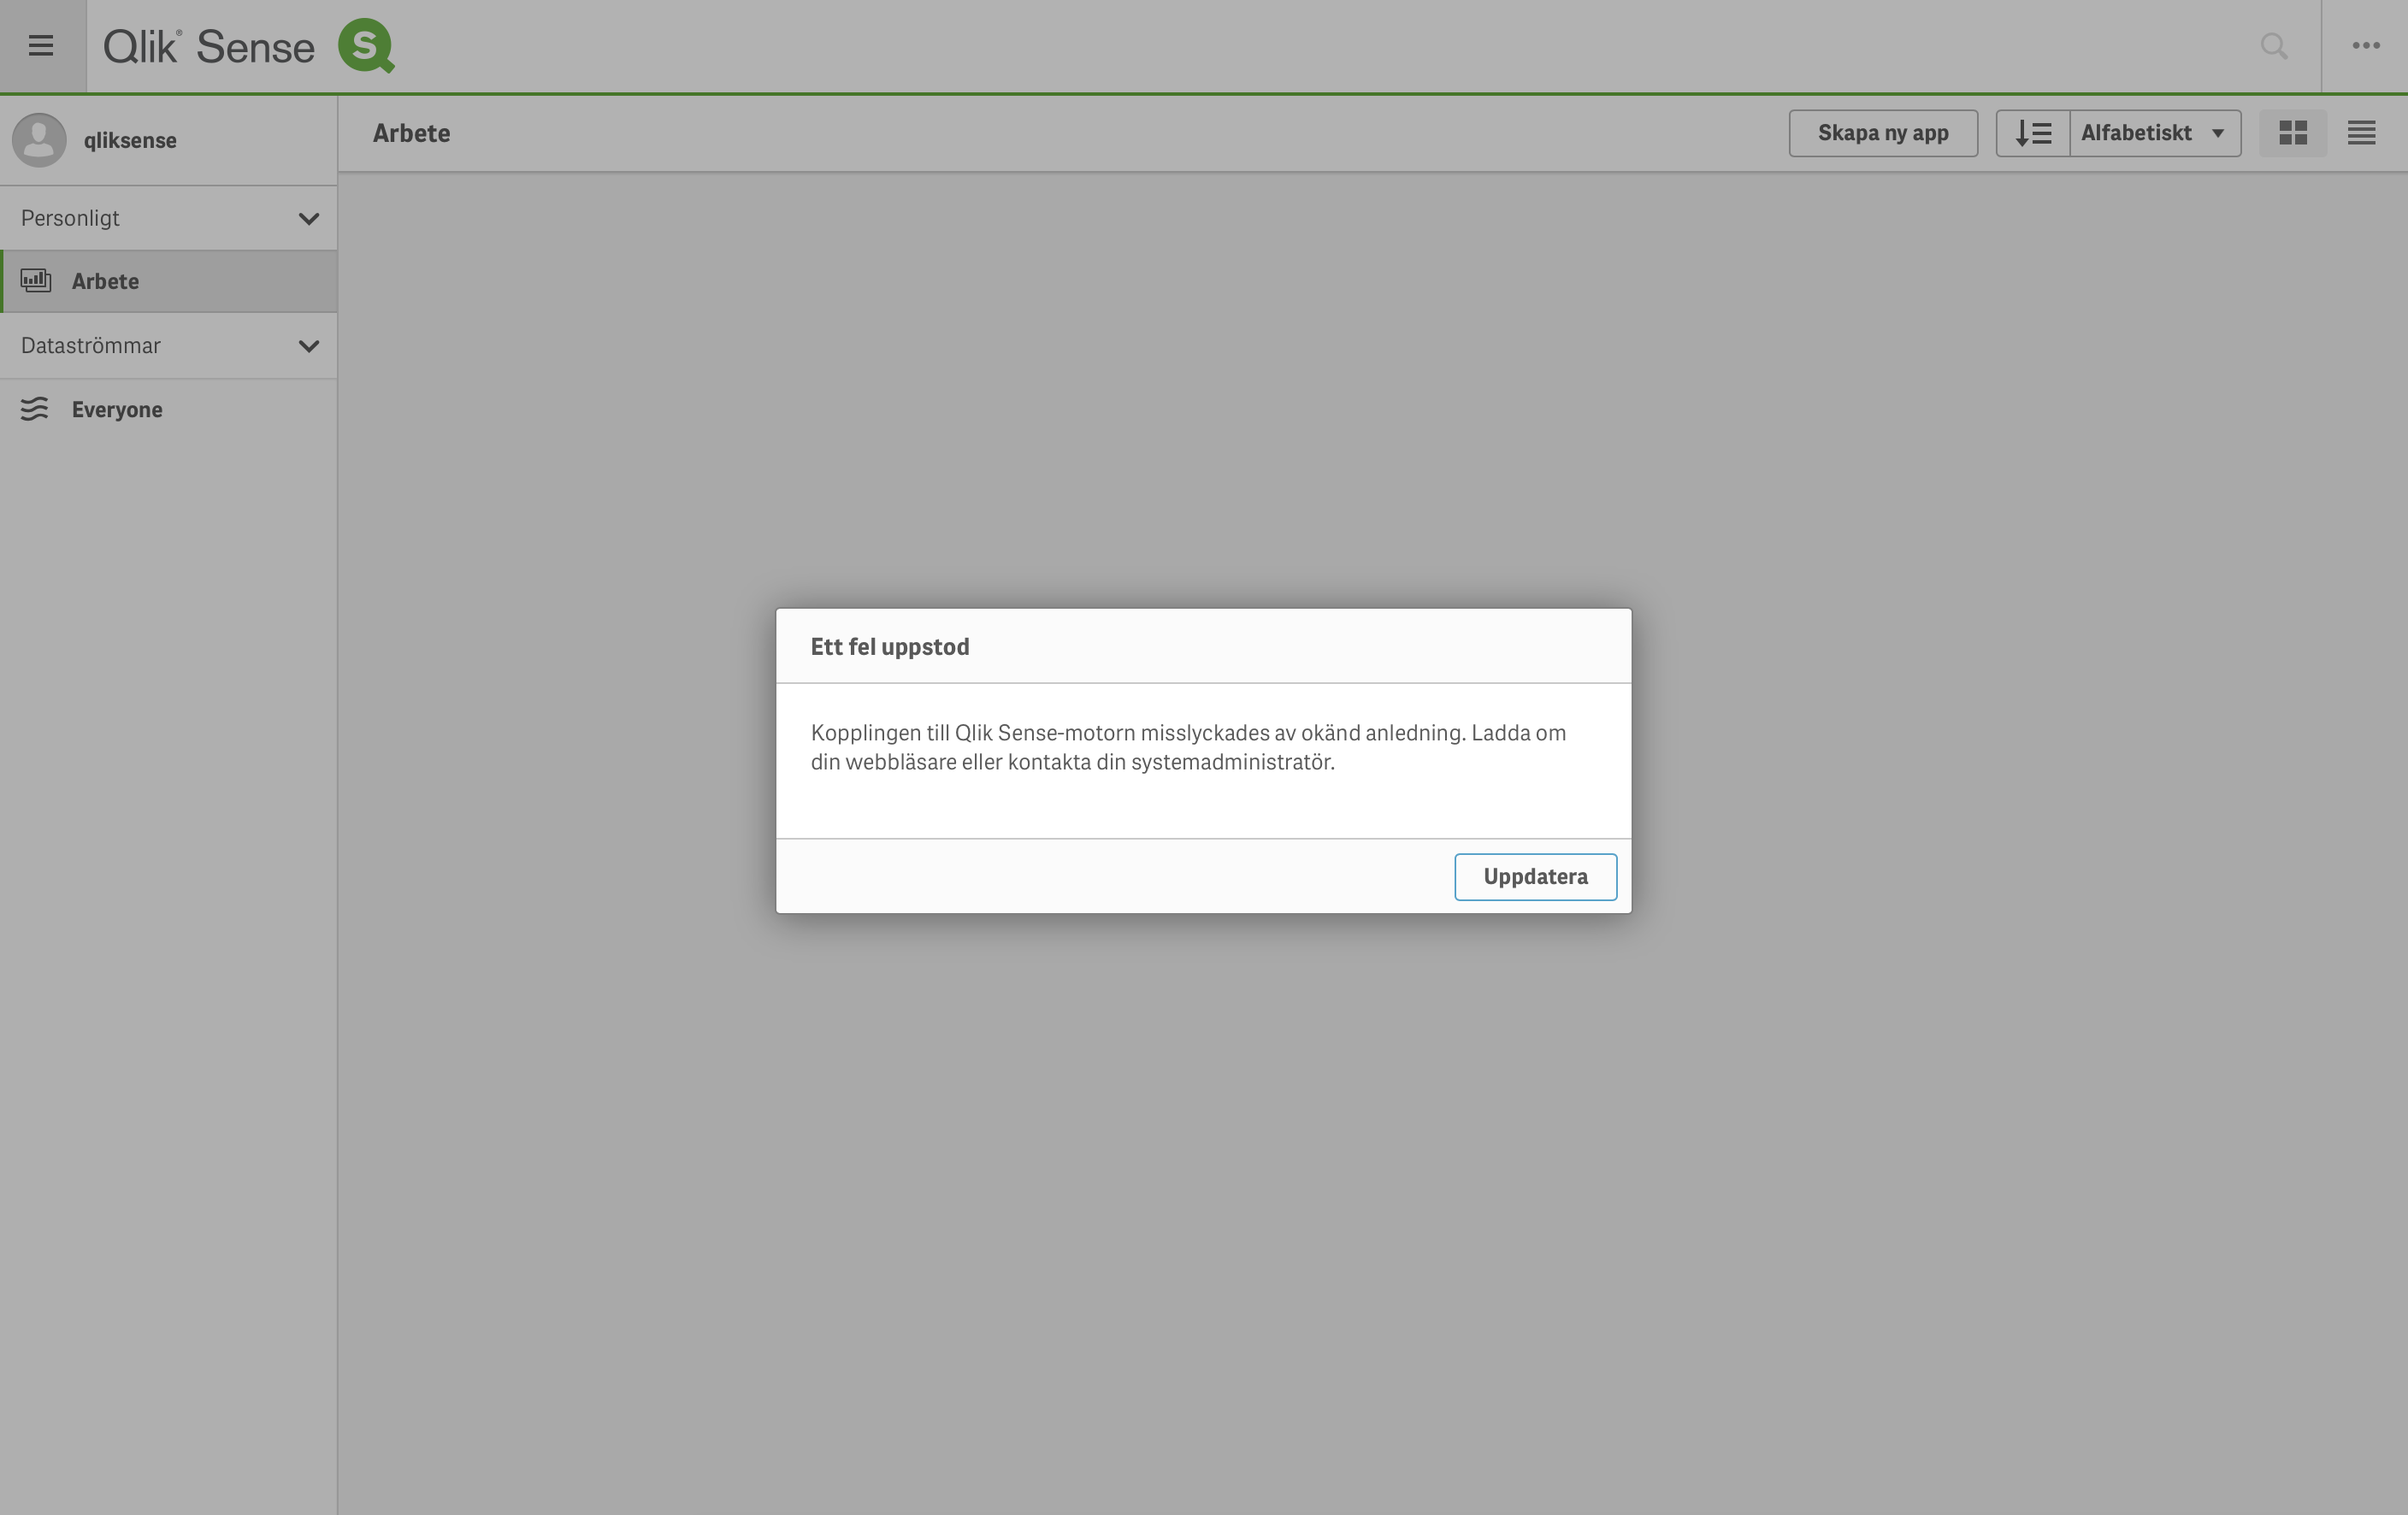Click the error message text about Kopplingen

click(1188, 747)
